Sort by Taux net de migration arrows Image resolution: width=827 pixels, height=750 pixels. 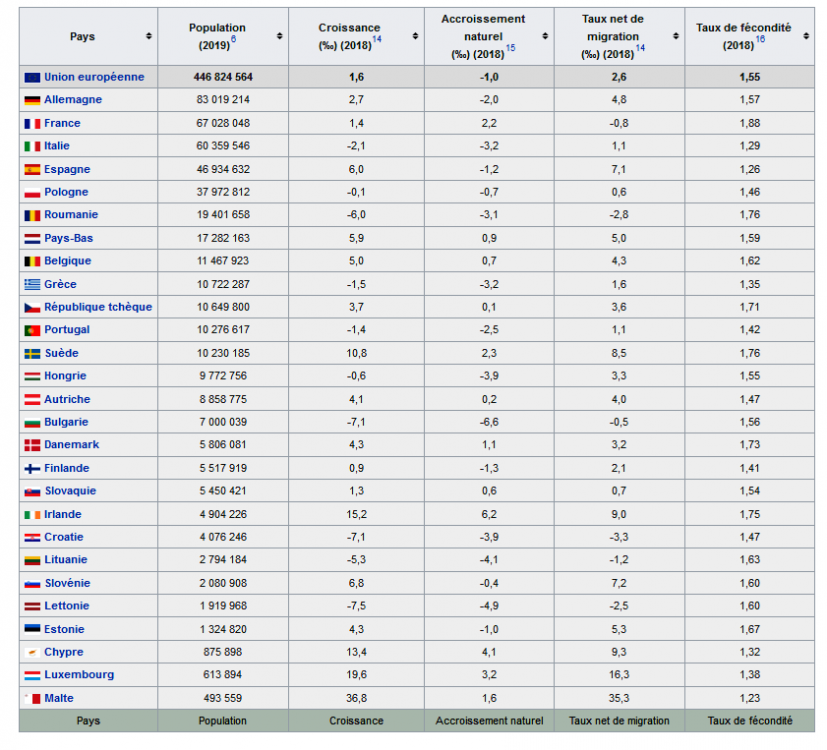tap(676, 36)
